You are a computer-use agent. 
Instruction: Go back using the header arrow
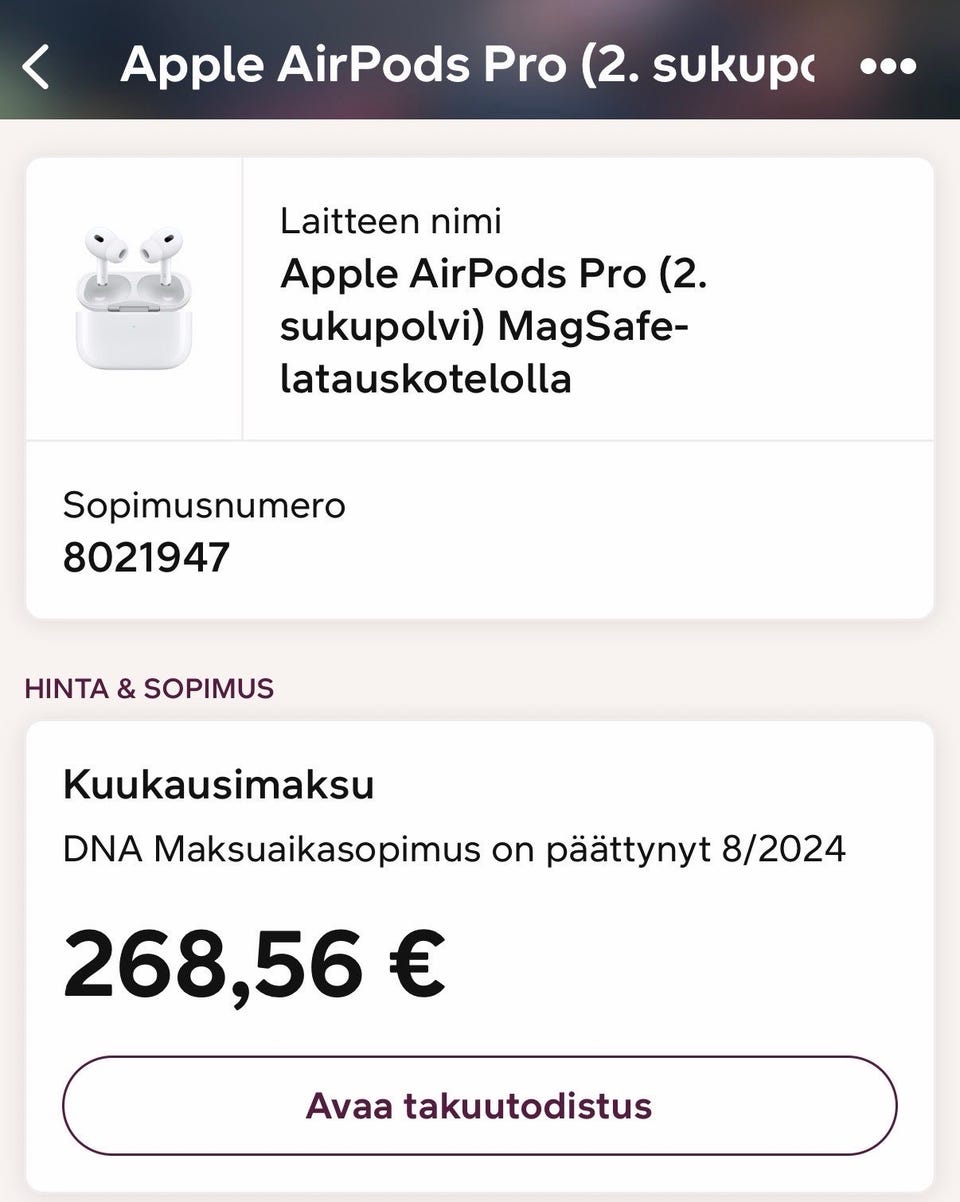click(x=36, y=67)
